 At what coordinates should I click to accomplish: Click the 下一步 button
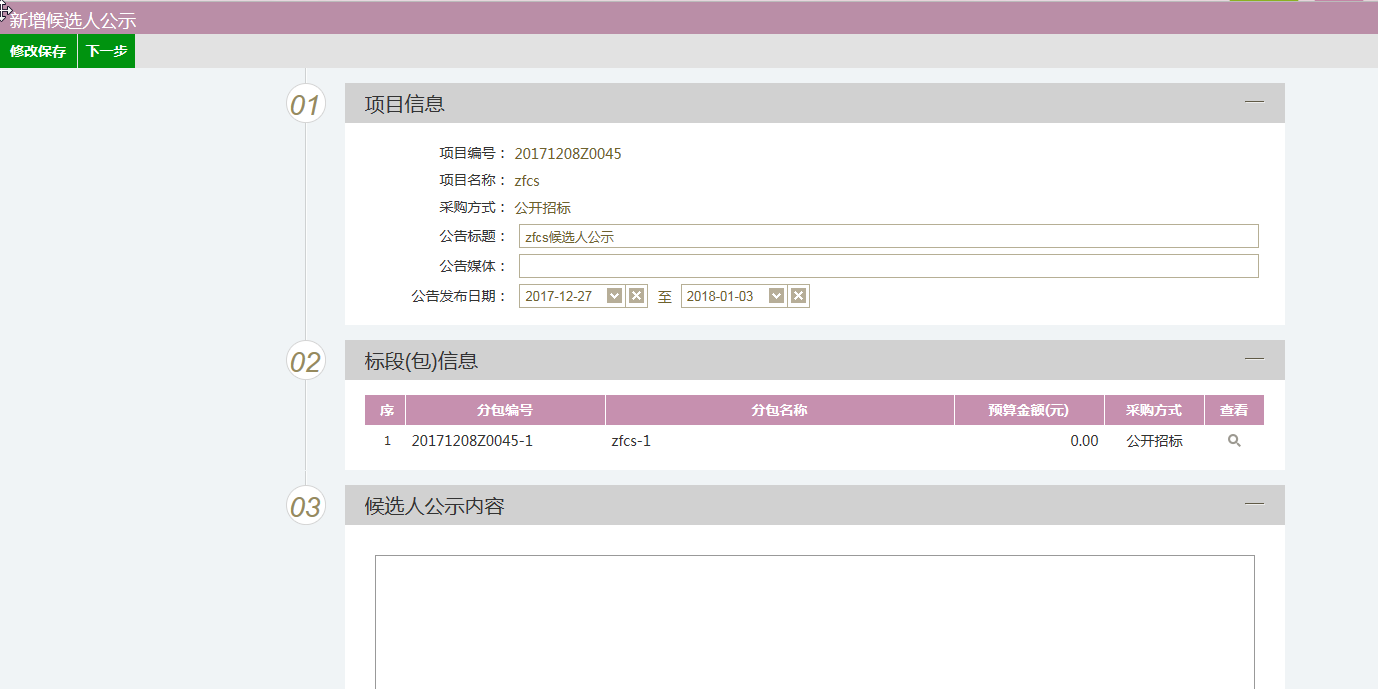coord(106,51)
